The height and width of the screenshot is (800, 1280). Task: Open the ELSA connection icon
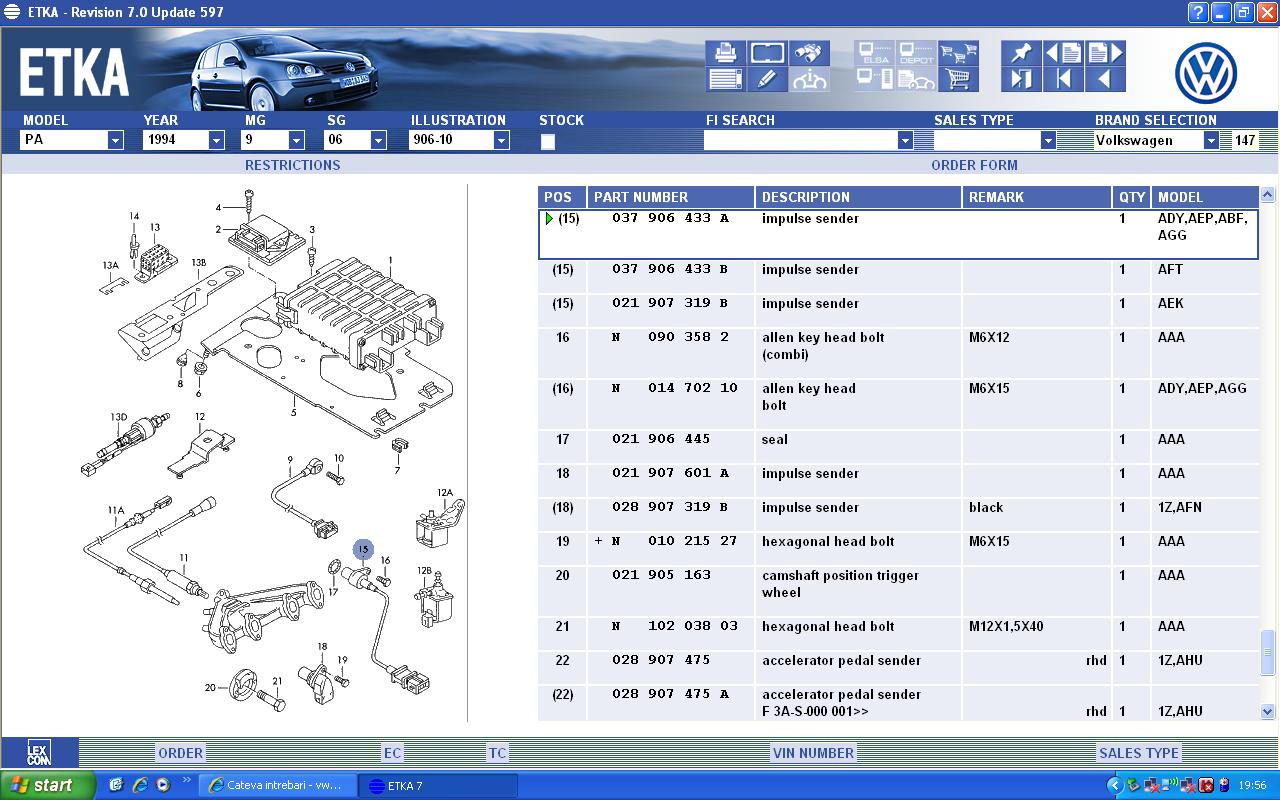[874, 53]
